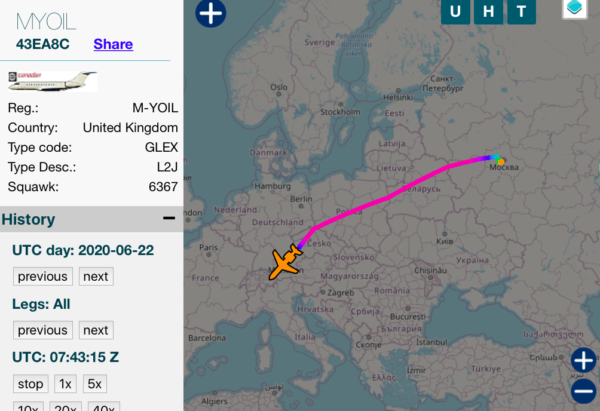Click the orange aircraft icon on map
This screenshot has height=411, width=600.
point(284,262)
